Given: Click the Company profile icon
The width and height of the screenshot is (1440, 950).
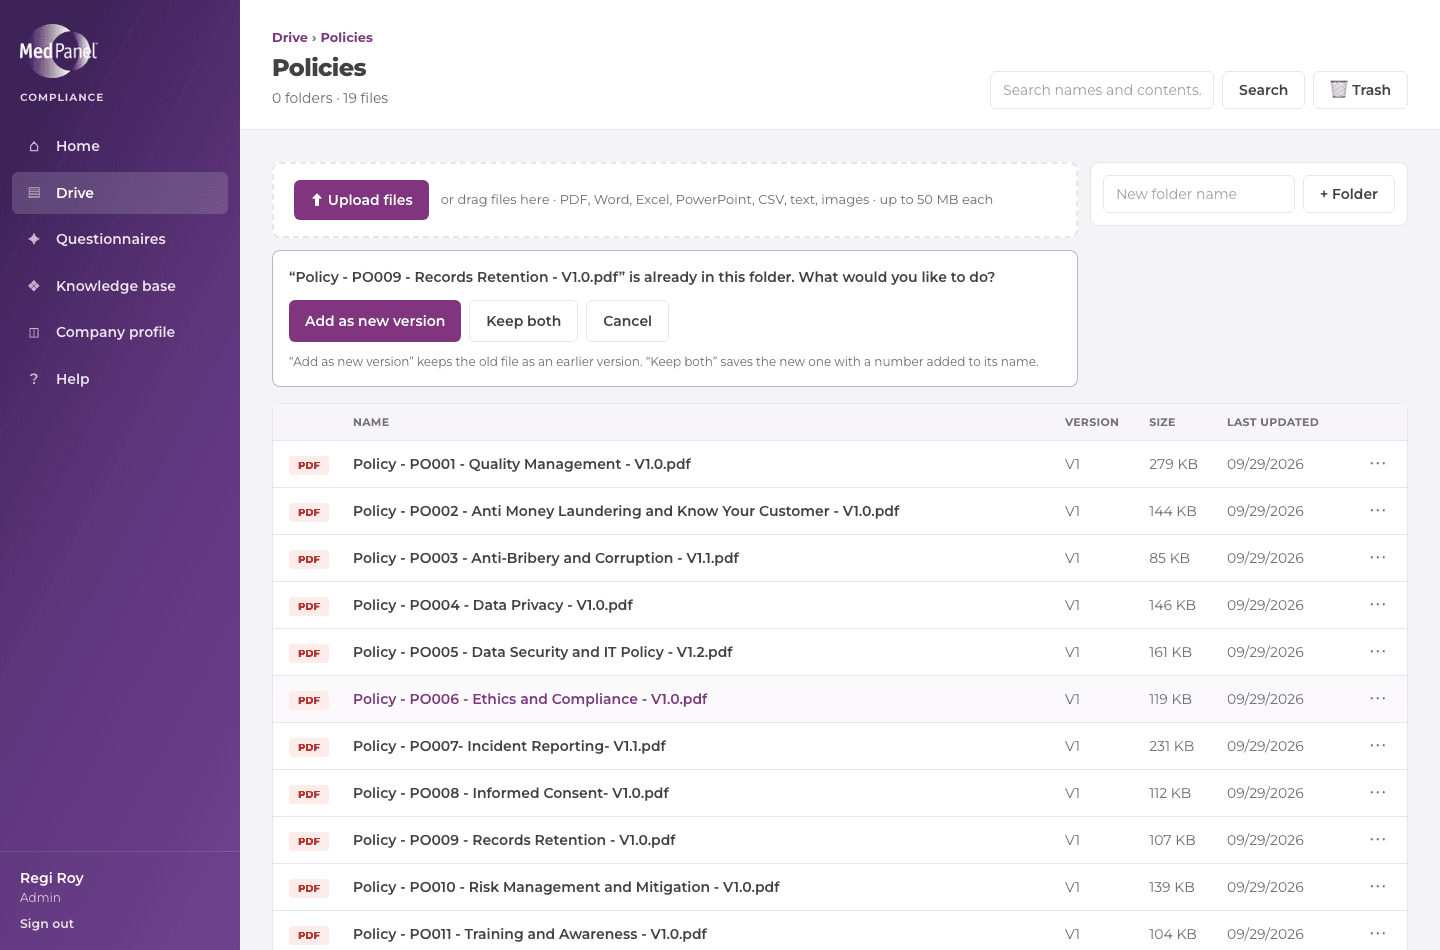Looking at the screenshot, I should (34, 332).
